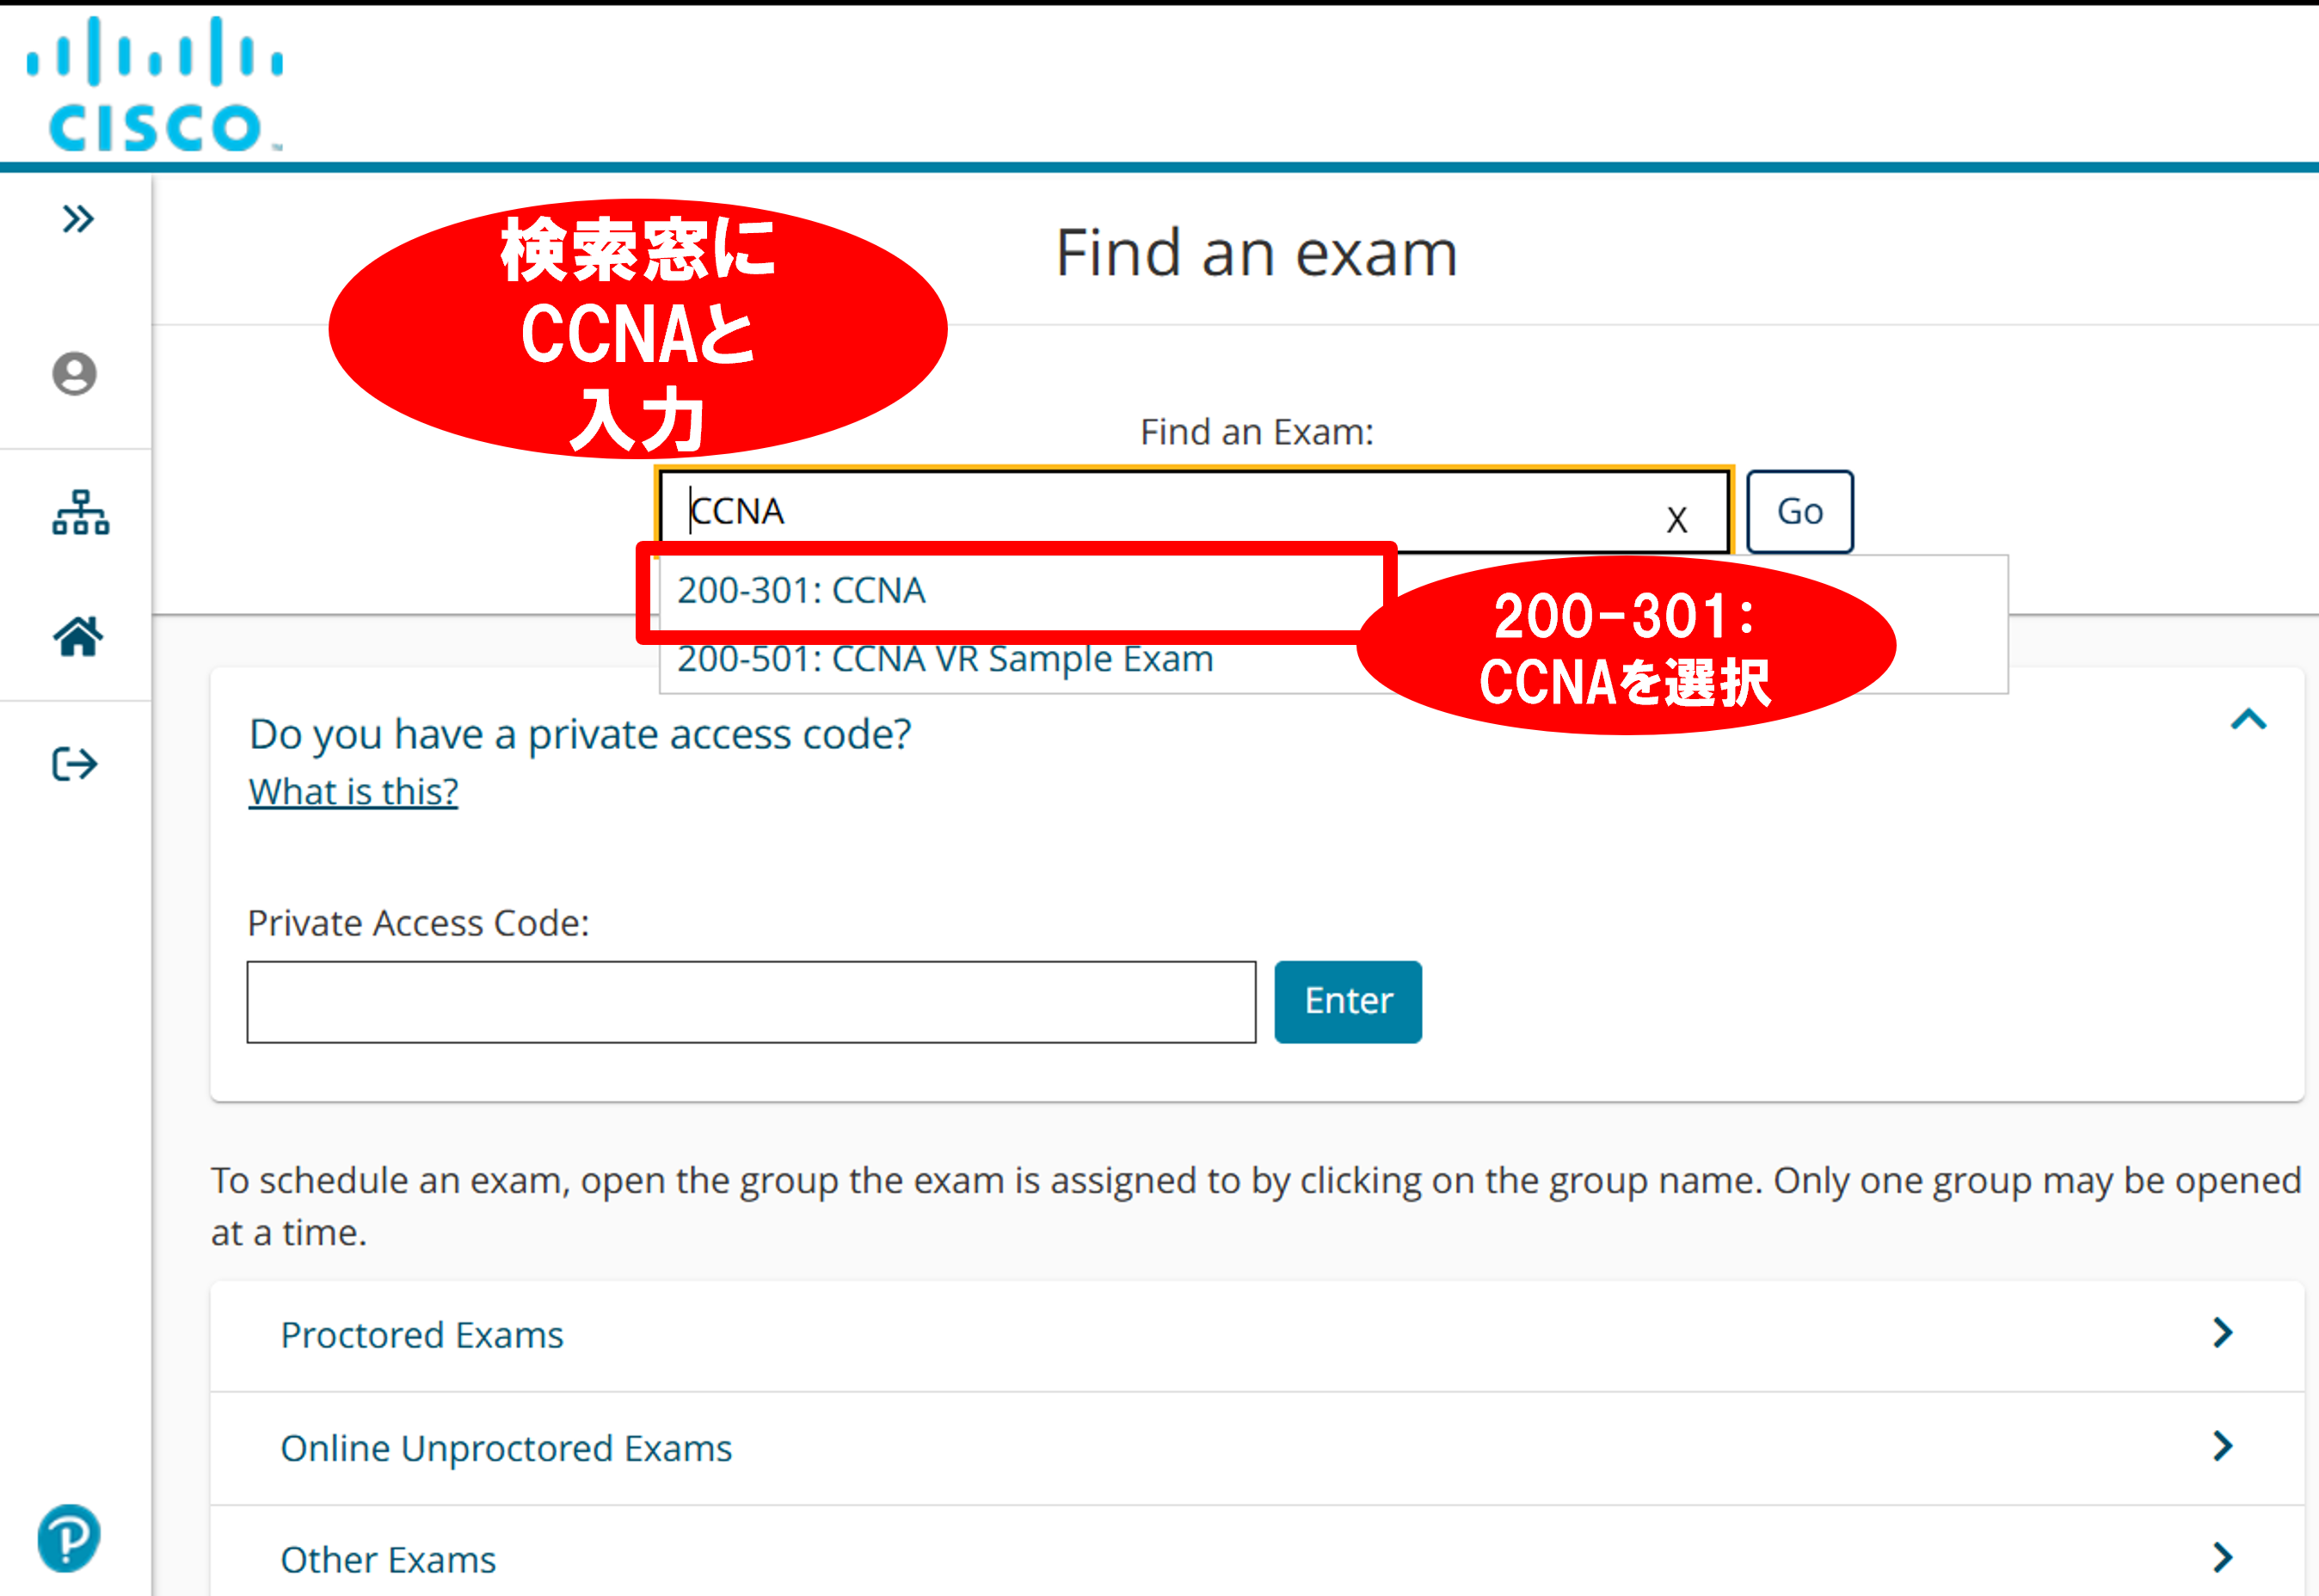Click the Find an exam page heading
2319x1596 pixels.
pos(1256,252)
